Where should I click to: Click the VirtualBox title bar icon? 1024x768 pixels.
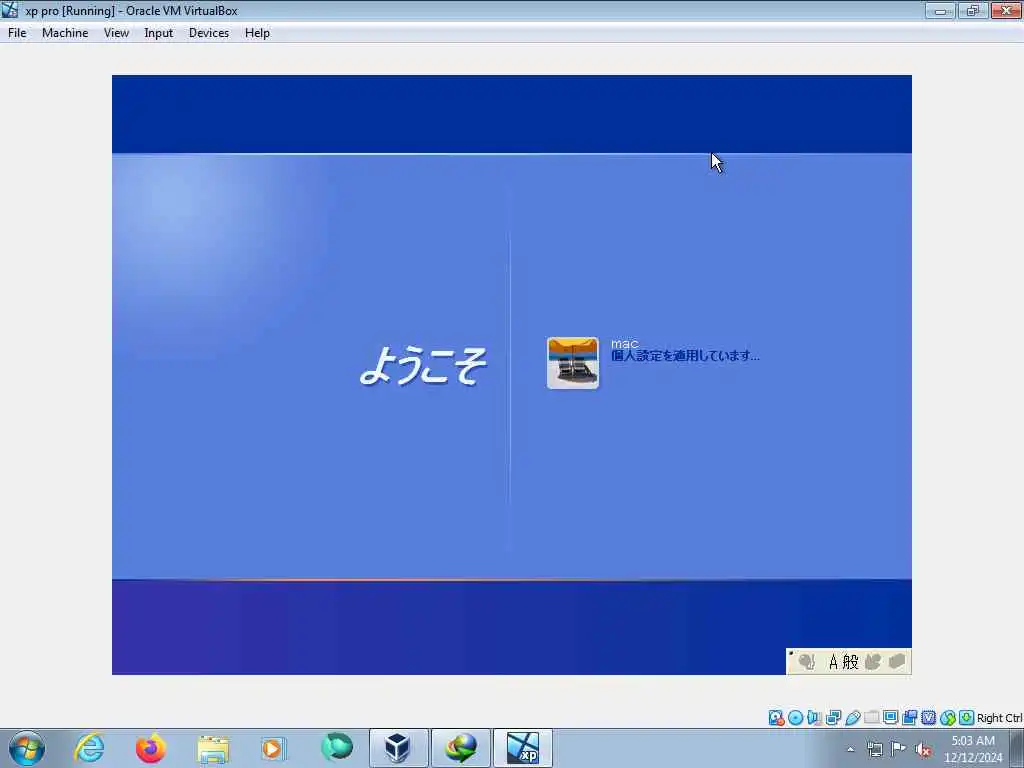coord(10,10)
